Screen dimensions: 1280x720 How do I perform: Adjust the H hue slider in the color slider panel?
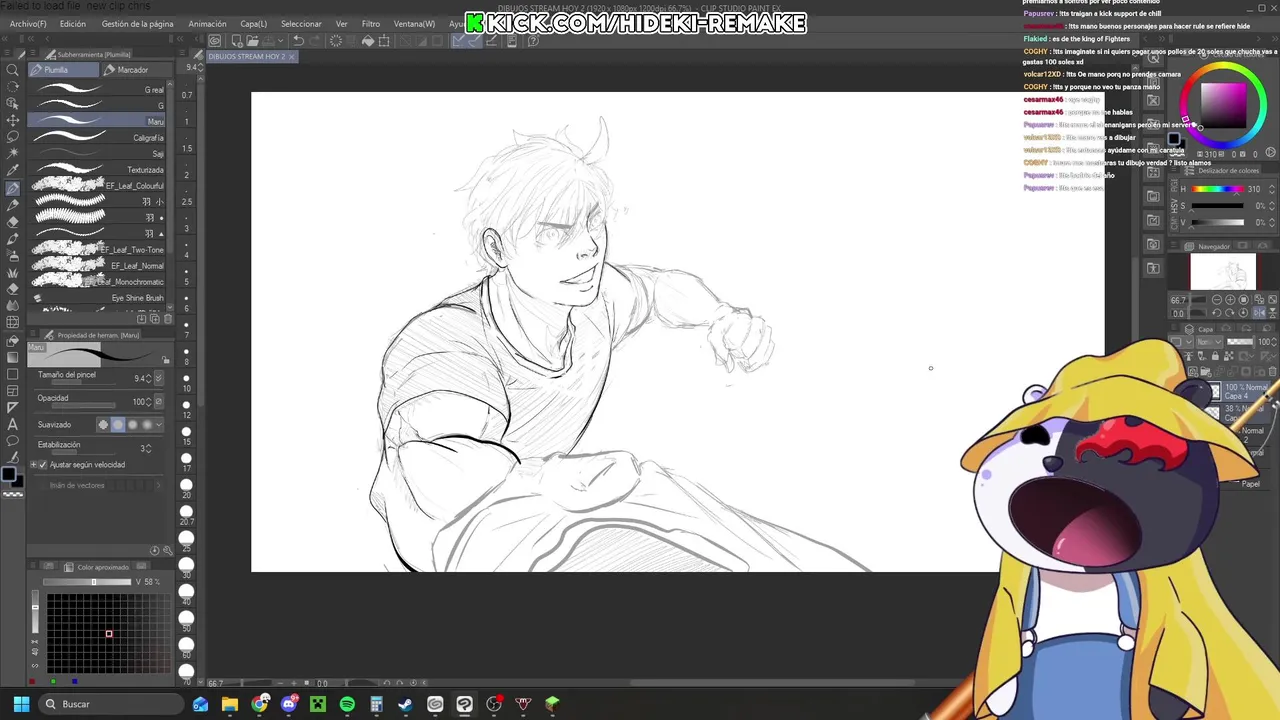coord(1217,189)
